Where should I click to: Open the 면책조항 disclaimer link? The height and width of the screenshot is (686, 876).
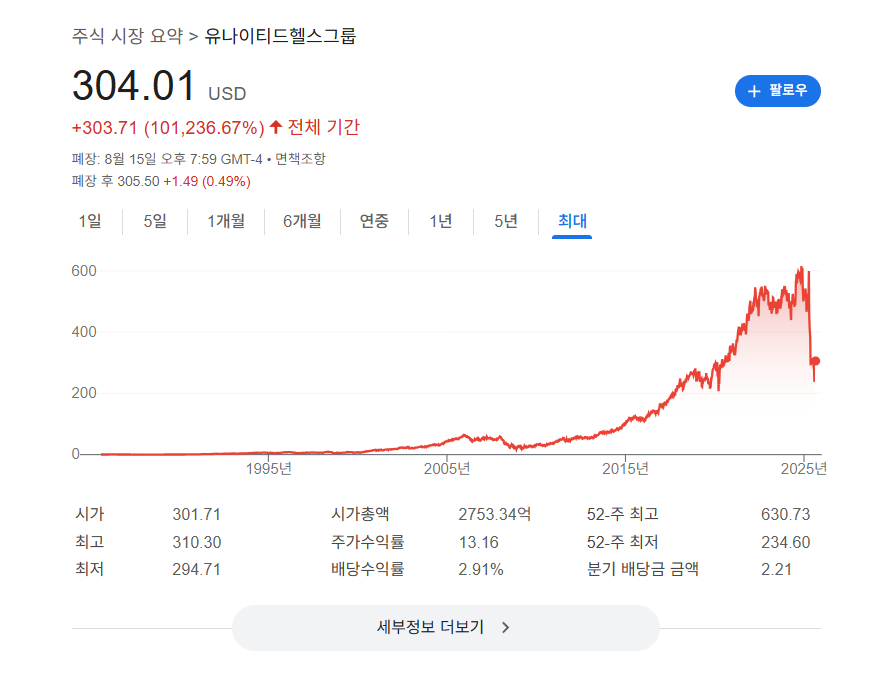click(300, 159)
